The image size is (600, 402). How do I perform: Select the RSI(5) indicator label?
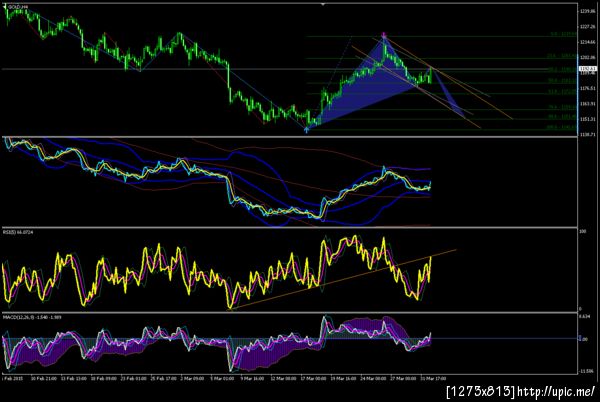[18, 232]
